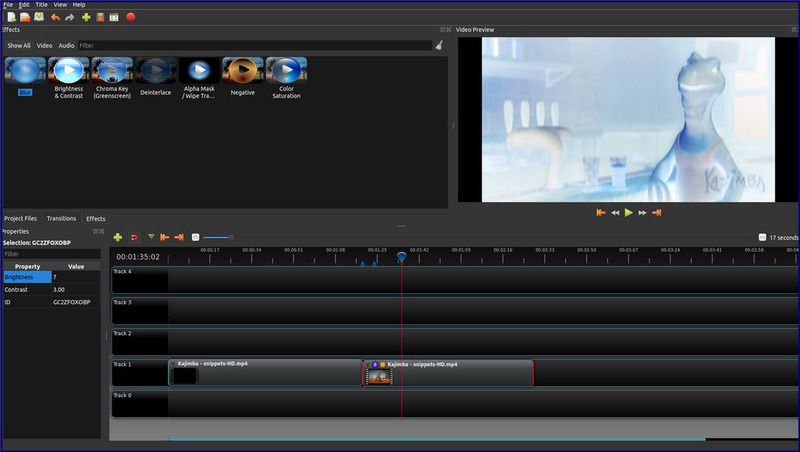The width and height of the screenshot is (800, 452).
Task: Click the clear filter broom icon in the Effects panel
Action: point(439,45)
